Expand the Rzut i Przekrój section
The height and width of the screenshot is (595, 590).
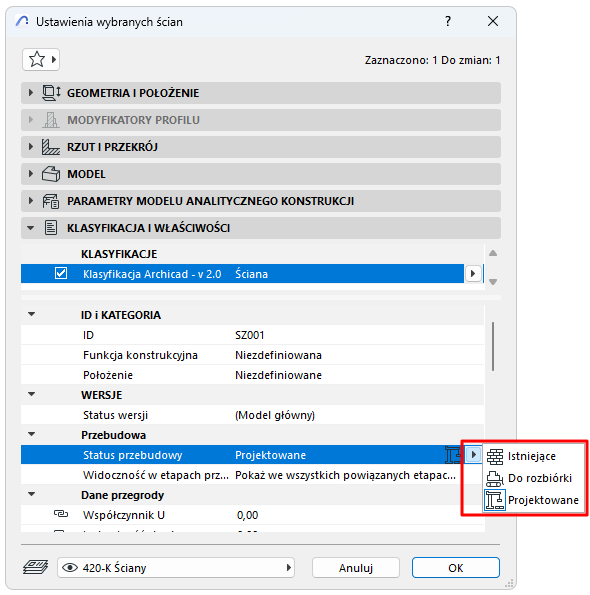(31, 147)
